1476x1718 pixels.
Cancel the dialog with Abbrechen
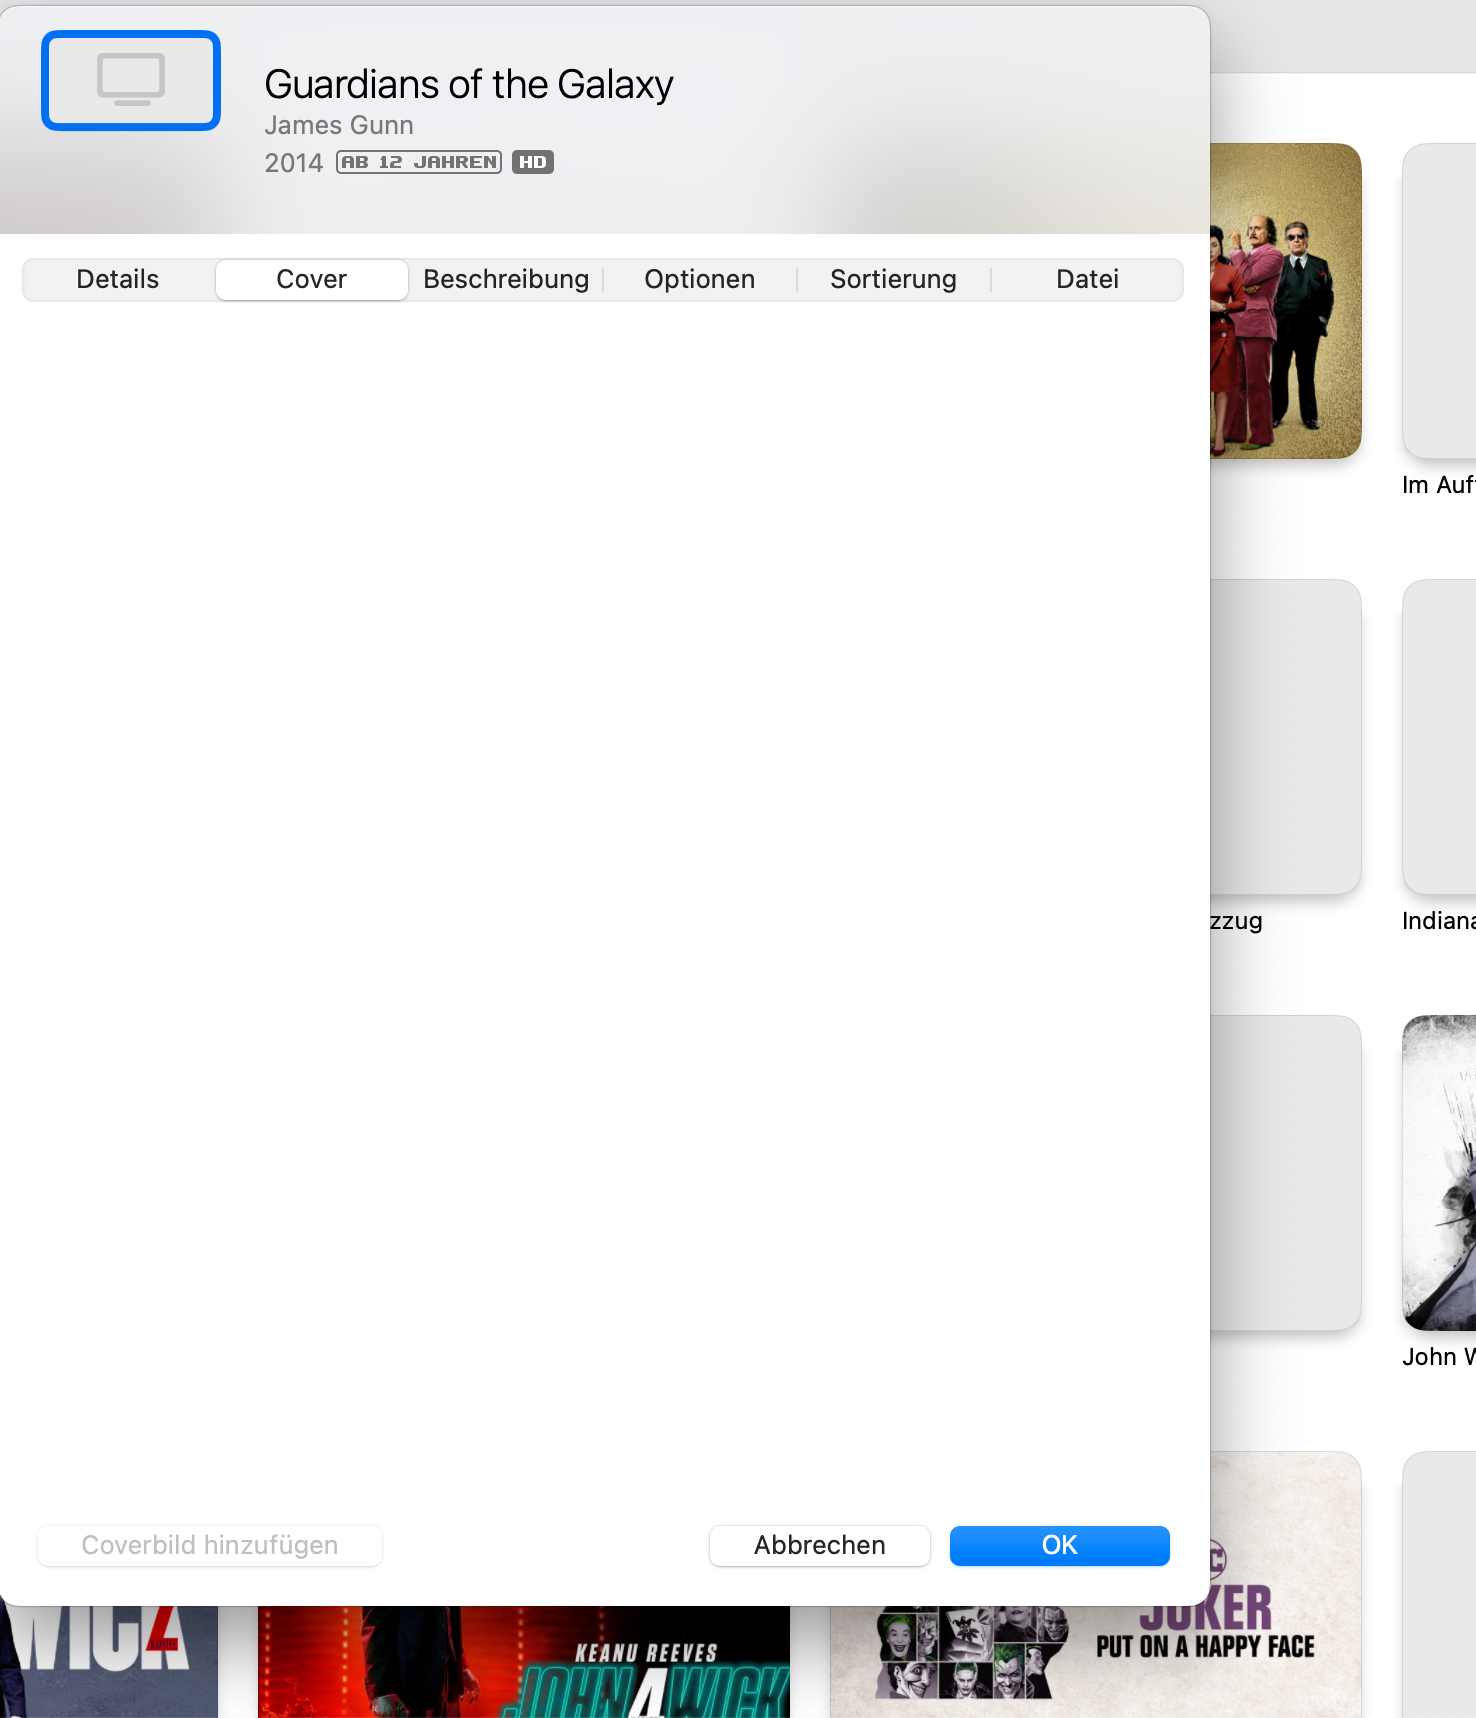point(820,1545)
